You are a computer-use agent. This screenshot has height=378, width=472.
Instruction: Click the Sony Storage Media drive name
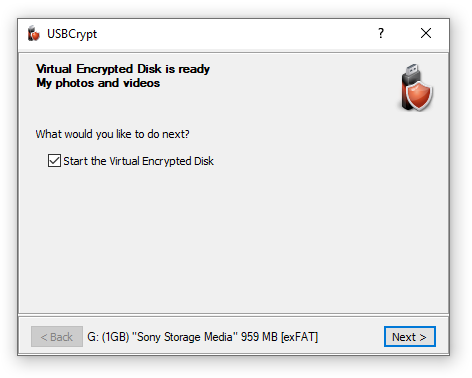pyautogui.click(x=185, y=337)
